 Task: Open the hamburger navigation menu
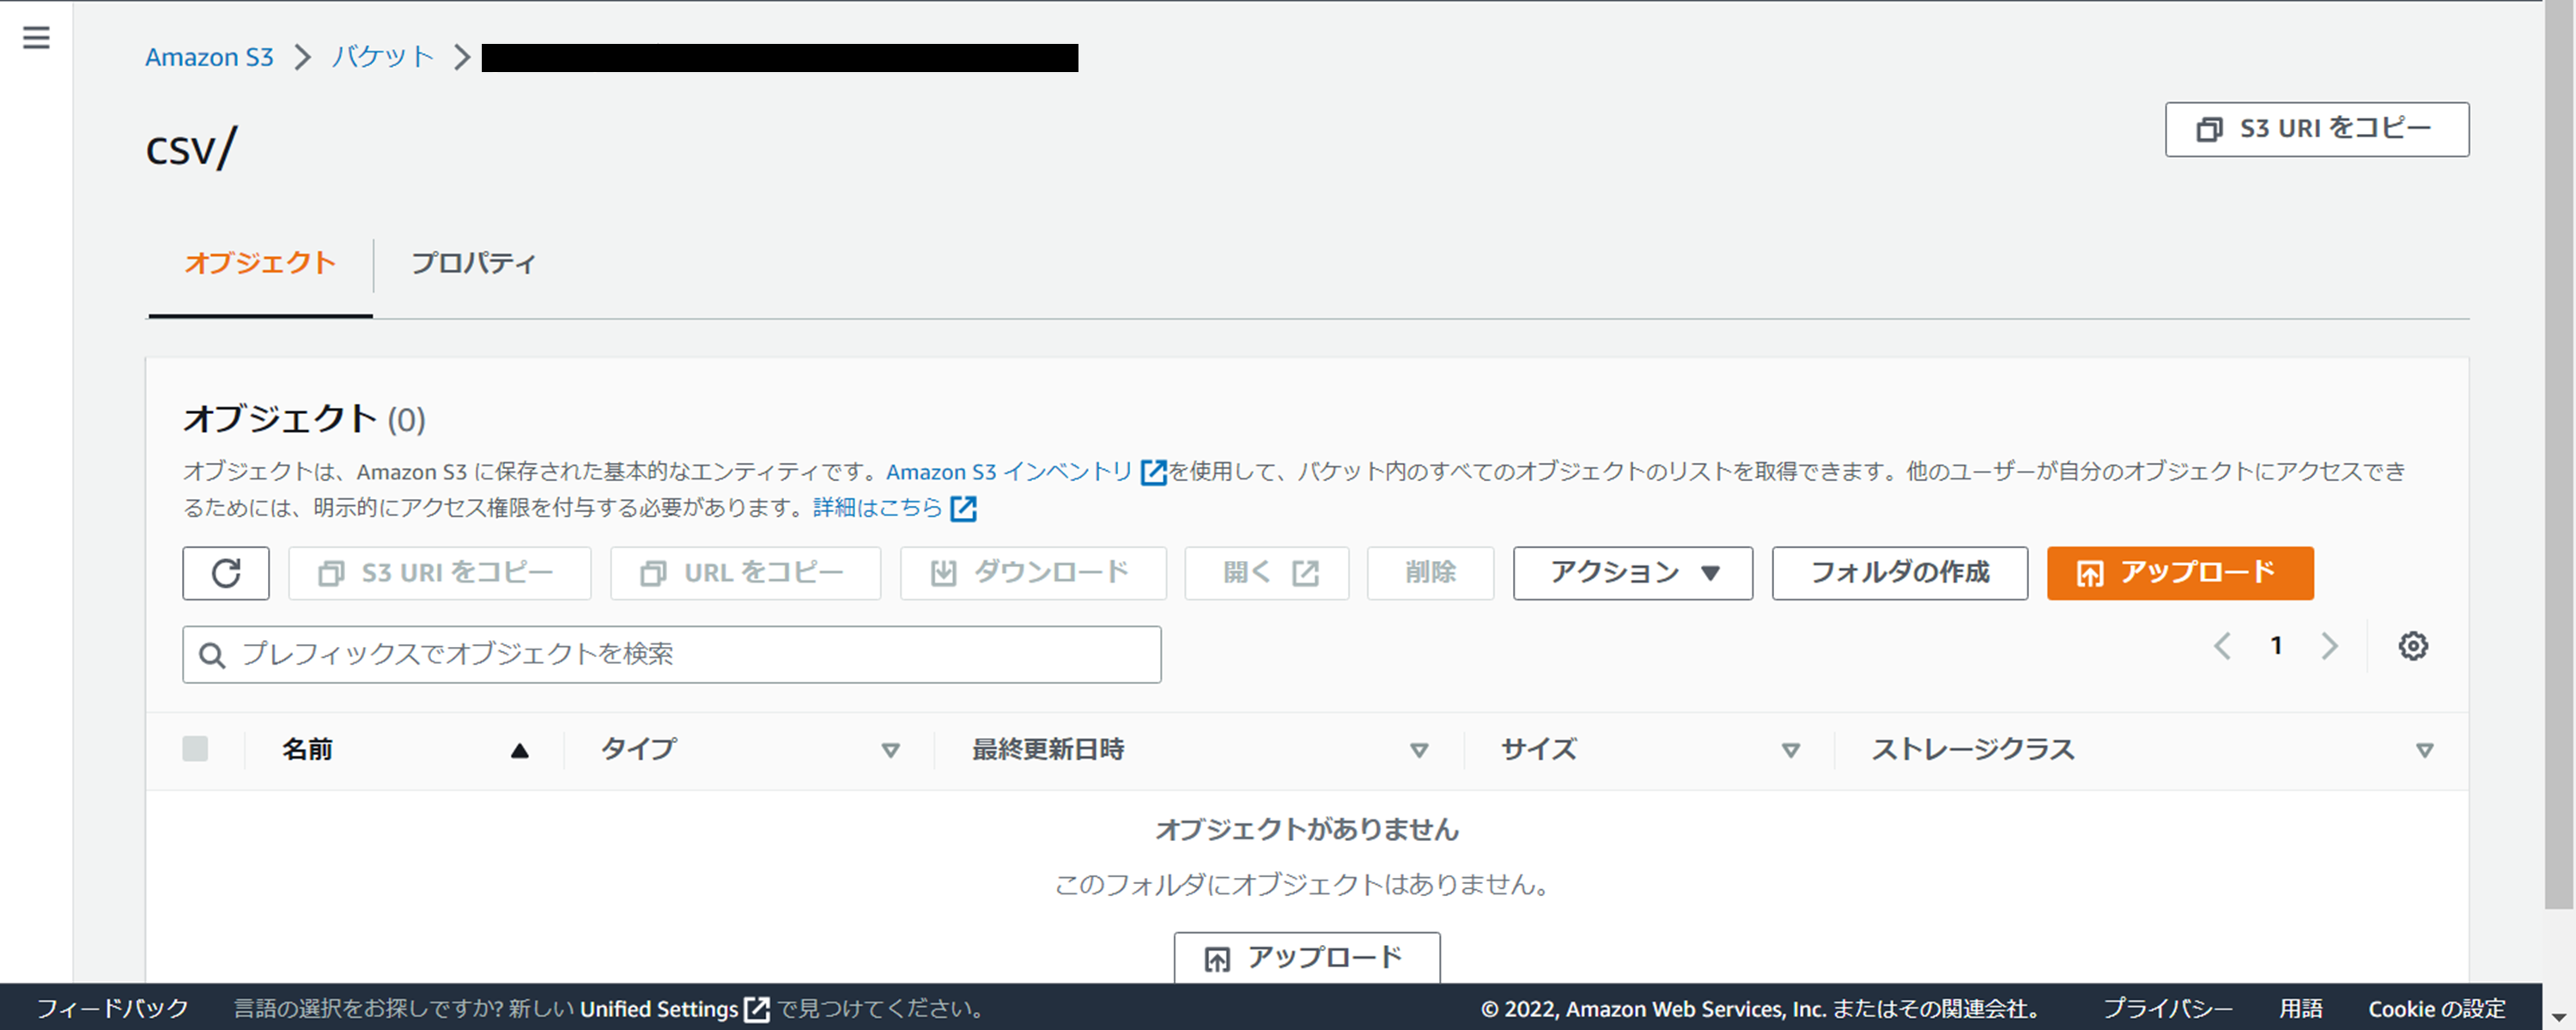click(x=36, y=38)
